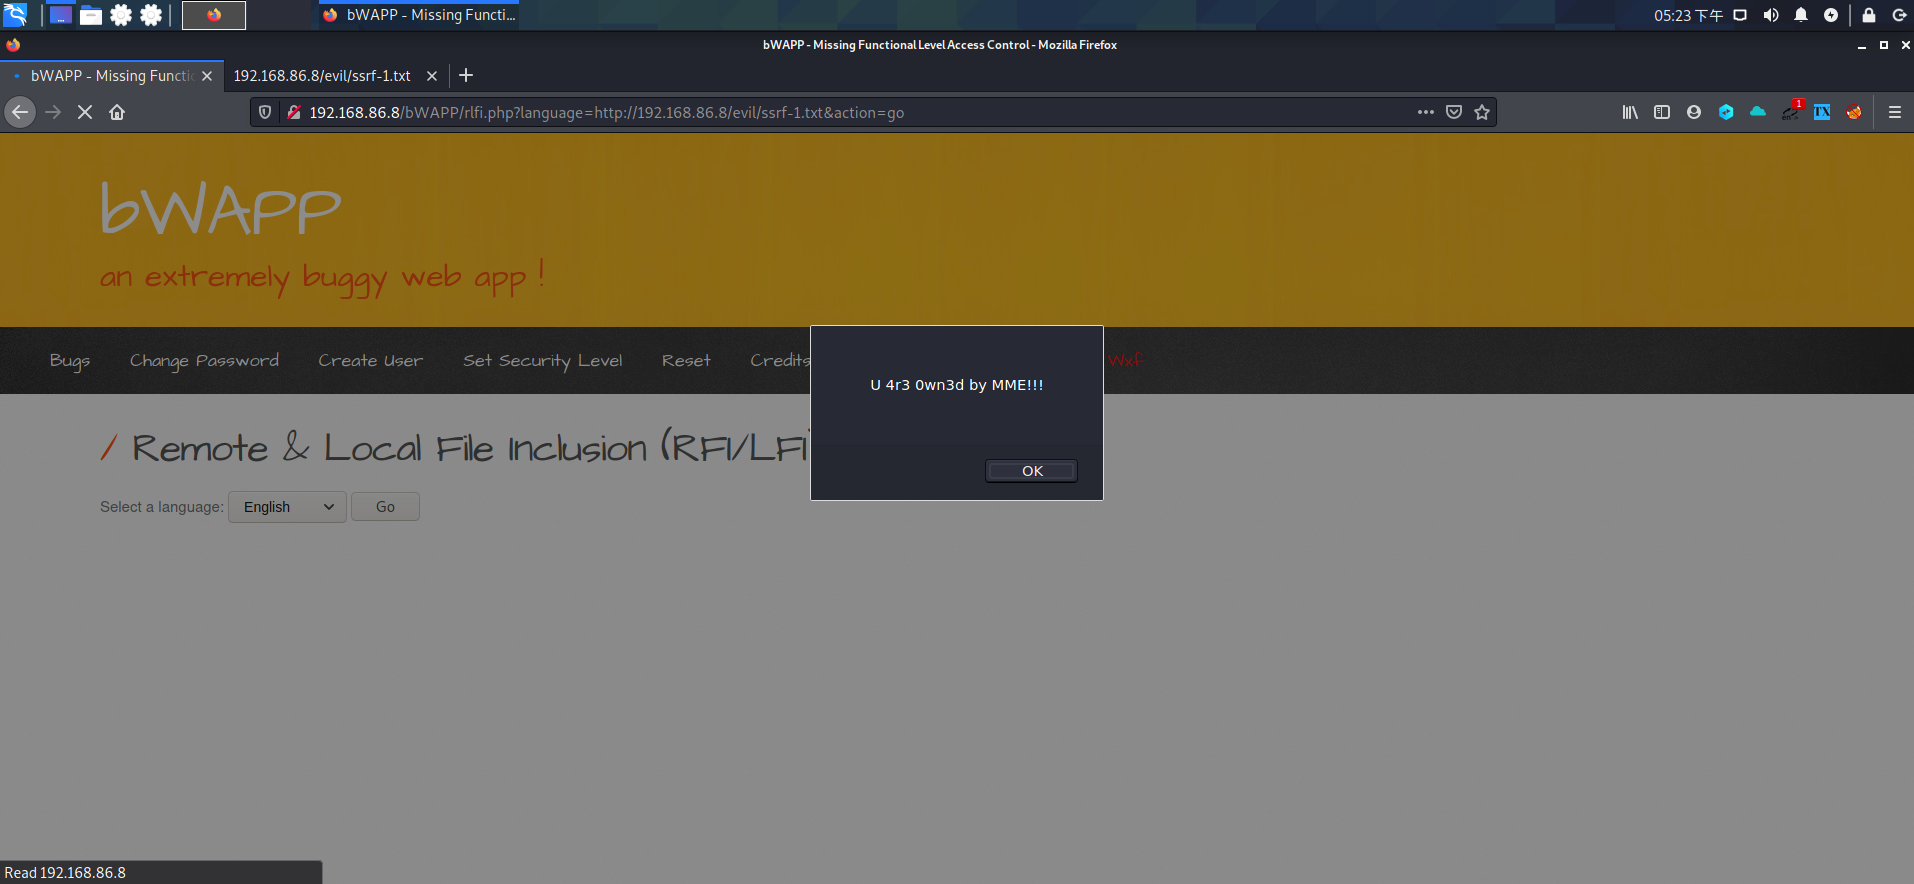1914x884 pixels.
Task: Open the second gear launcher in panel
Action: point(151,15)
